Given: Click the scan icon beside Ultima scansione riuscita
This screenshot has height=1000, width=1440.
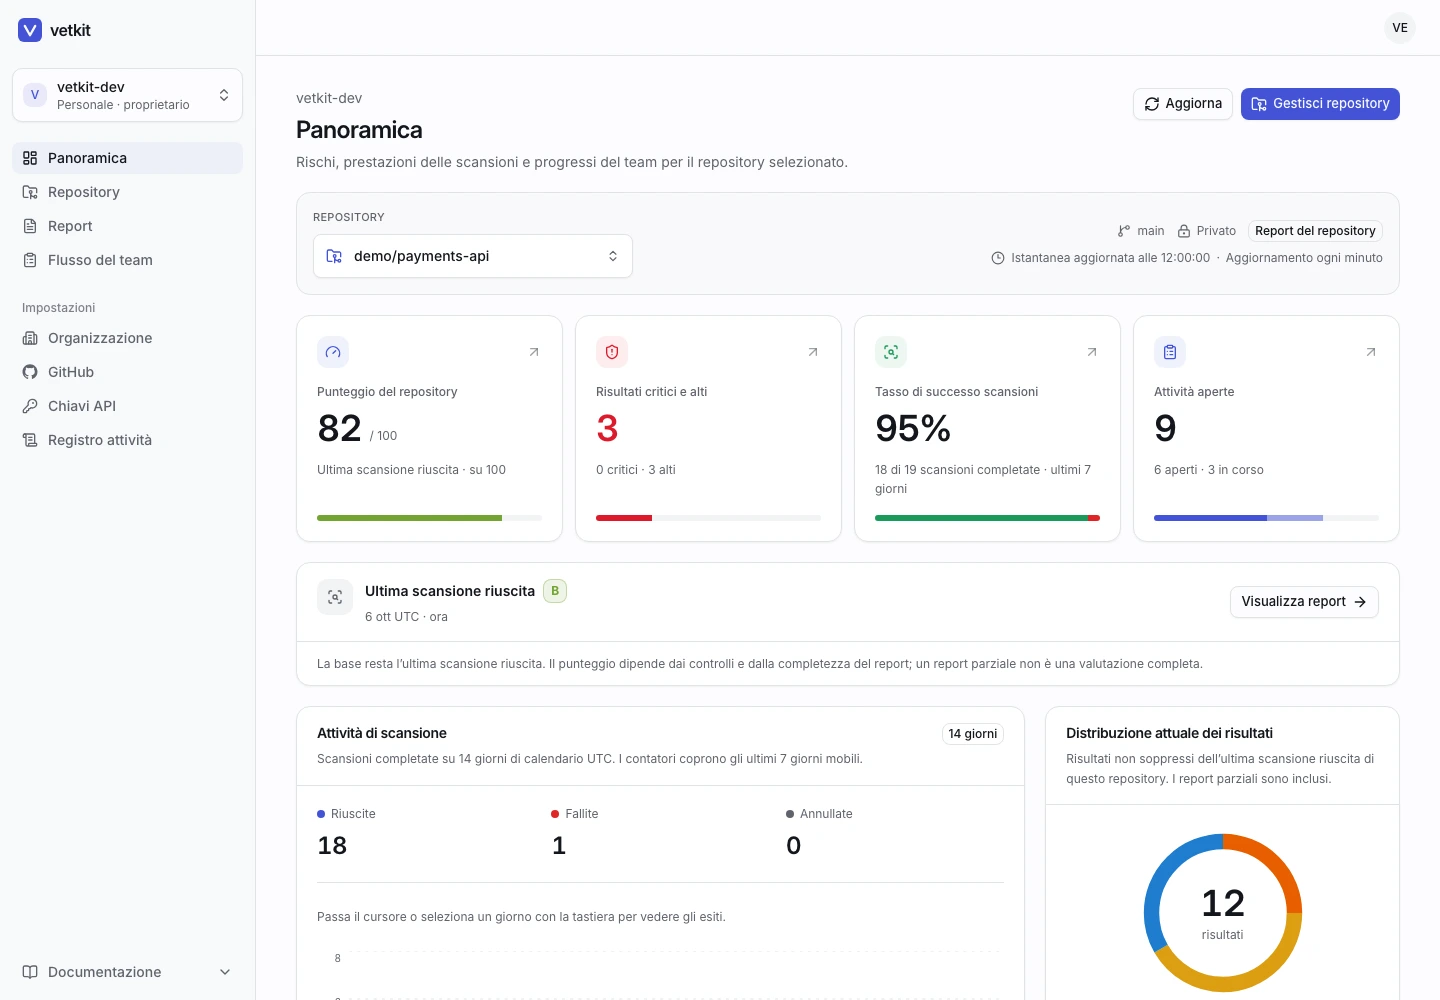Looking at the screenshot, I should point(335,597).
